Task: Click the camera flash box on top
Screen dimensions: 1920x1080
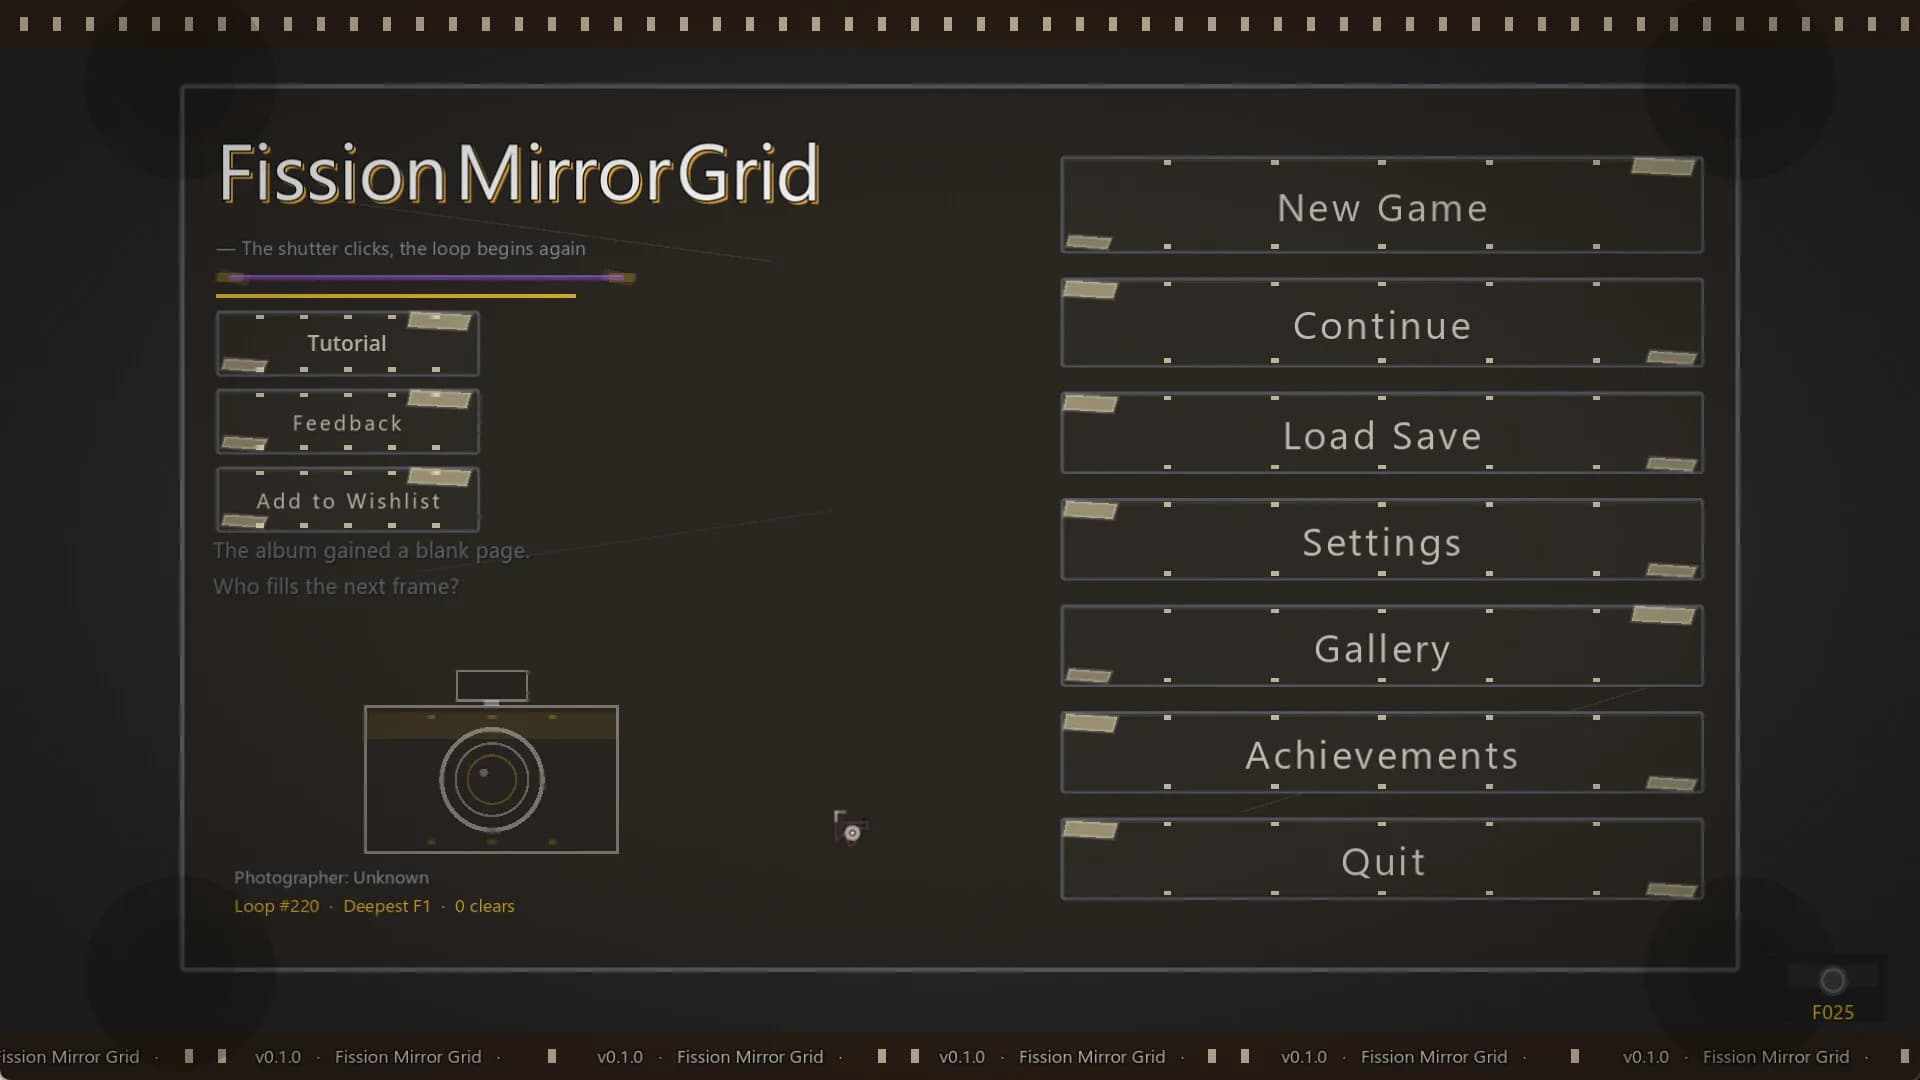Action: click(x=492, y=686)
